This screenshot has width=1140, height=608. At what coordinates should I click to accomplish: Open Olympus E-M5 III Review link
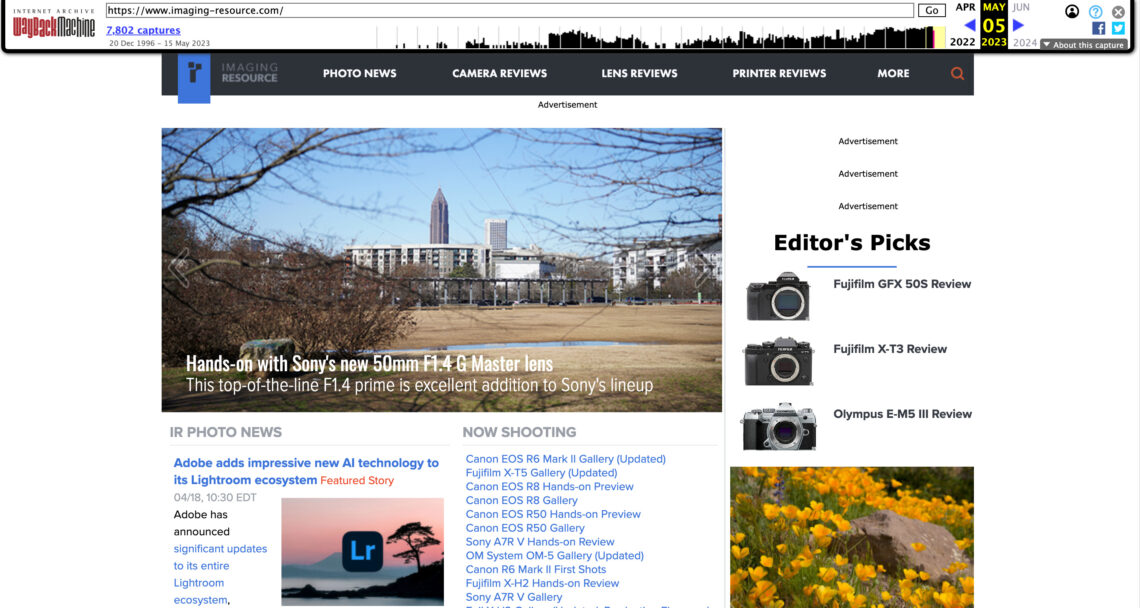pos(902,414)
